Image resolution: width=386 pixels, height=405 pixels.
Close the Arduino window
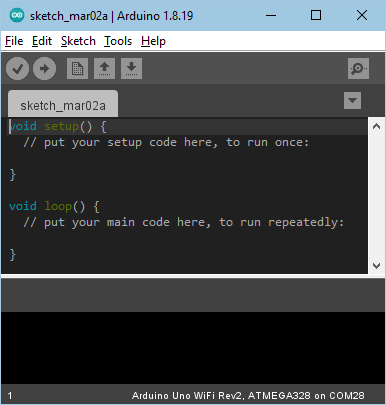point(362,15)
